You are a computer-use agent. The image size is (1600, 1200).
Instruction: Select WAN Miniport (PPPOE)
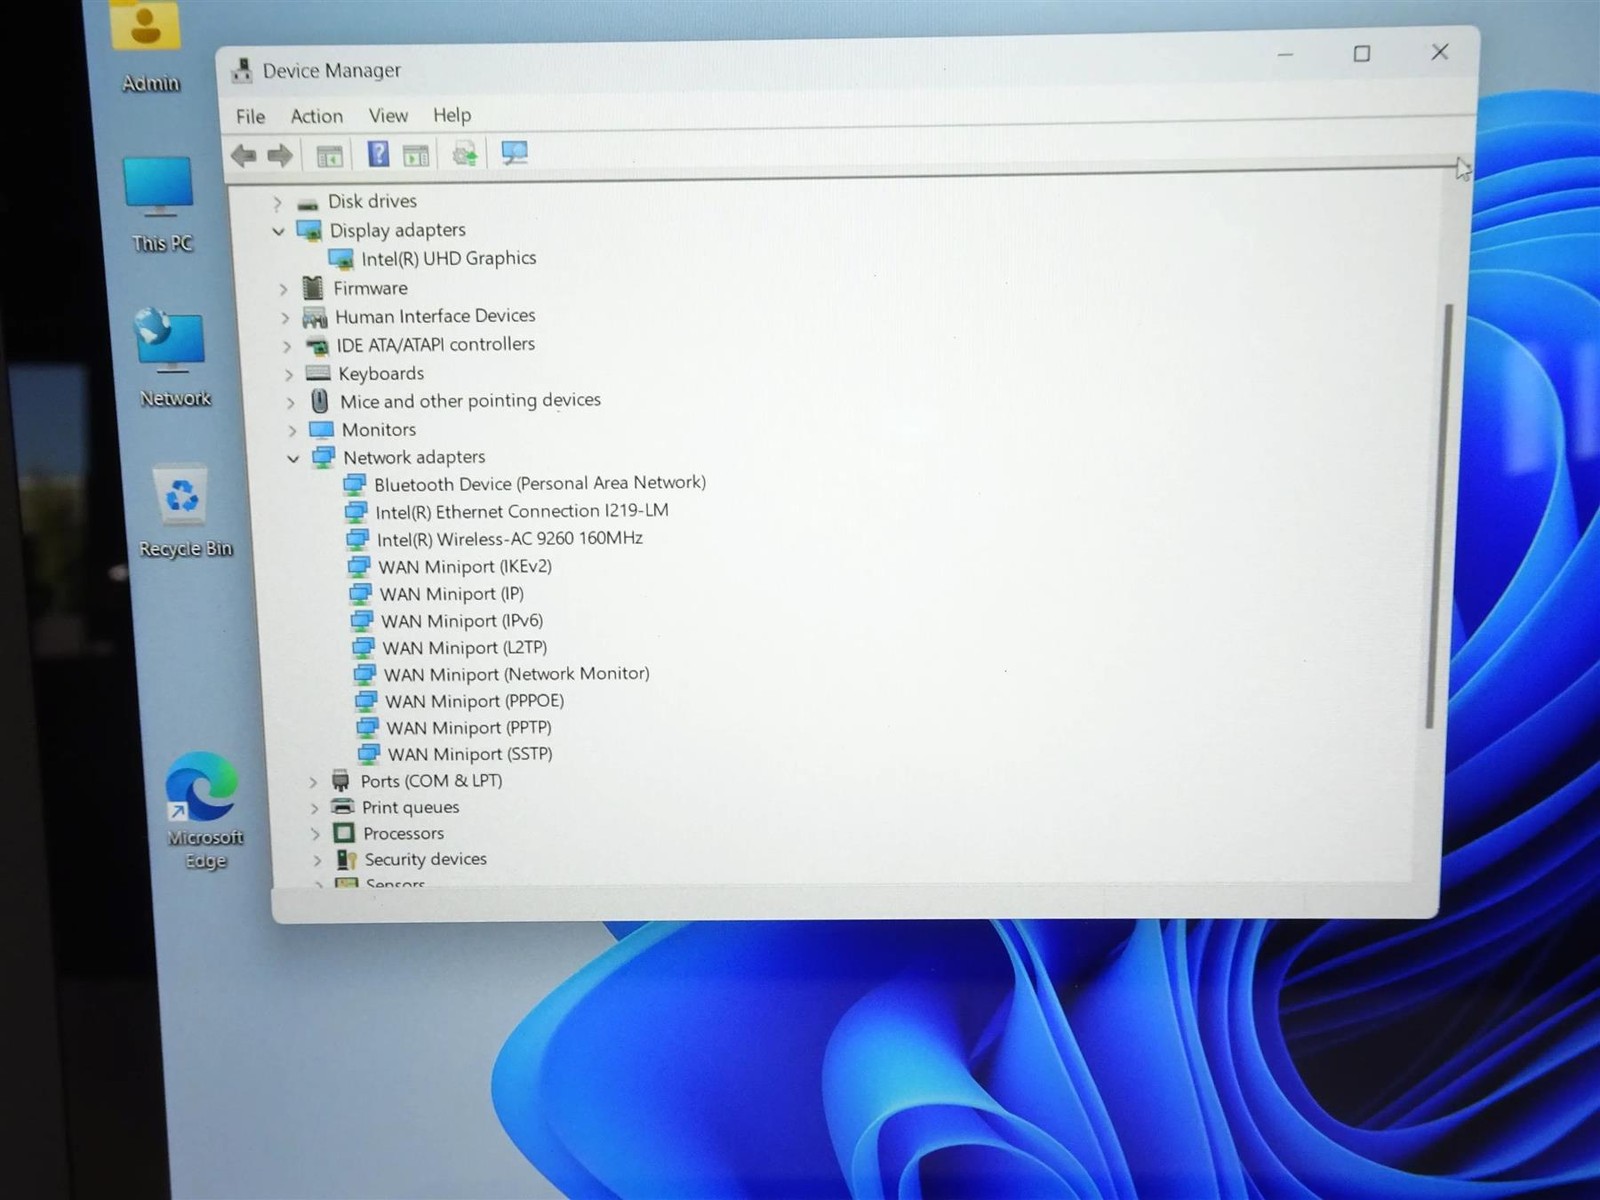coord(475,701)
